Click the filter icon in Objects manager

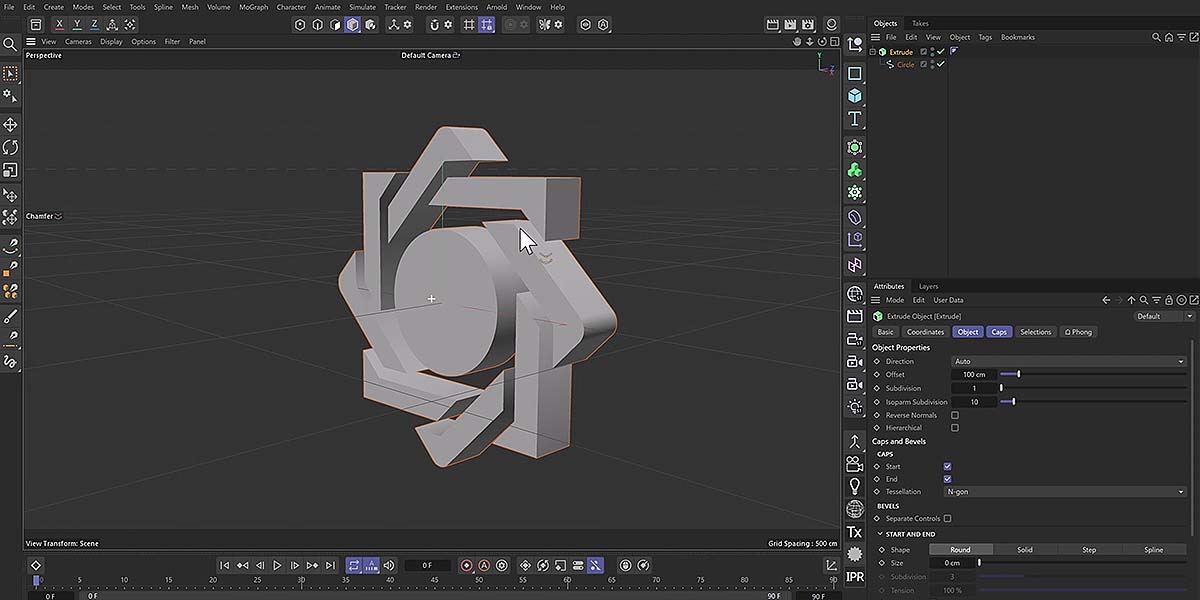point(1180,37)
